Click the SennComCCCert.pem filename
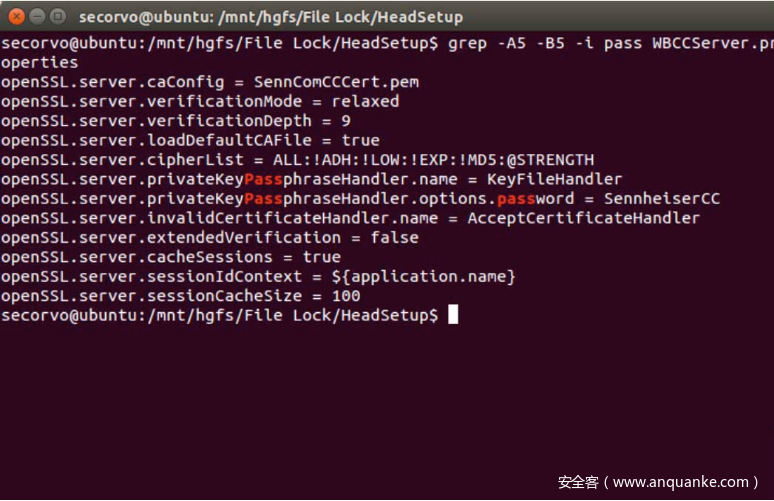This screenshot has width=774, height=501. click(336, 82)
